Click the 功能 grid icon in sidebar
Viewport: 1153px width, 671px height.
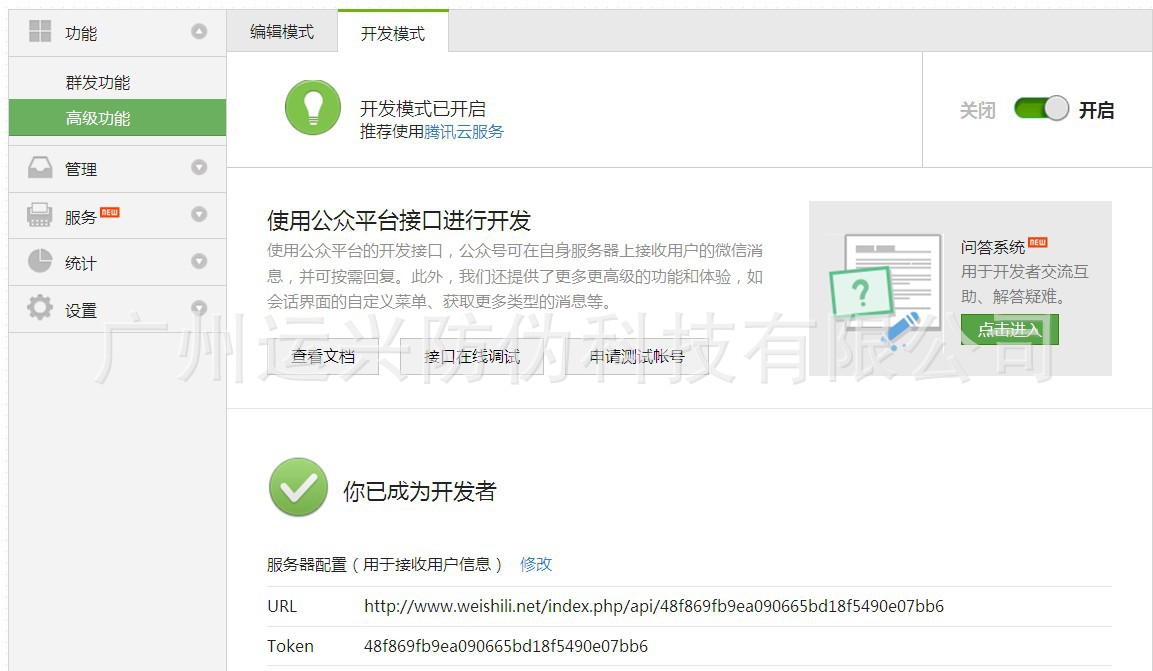tap(40, 32)
